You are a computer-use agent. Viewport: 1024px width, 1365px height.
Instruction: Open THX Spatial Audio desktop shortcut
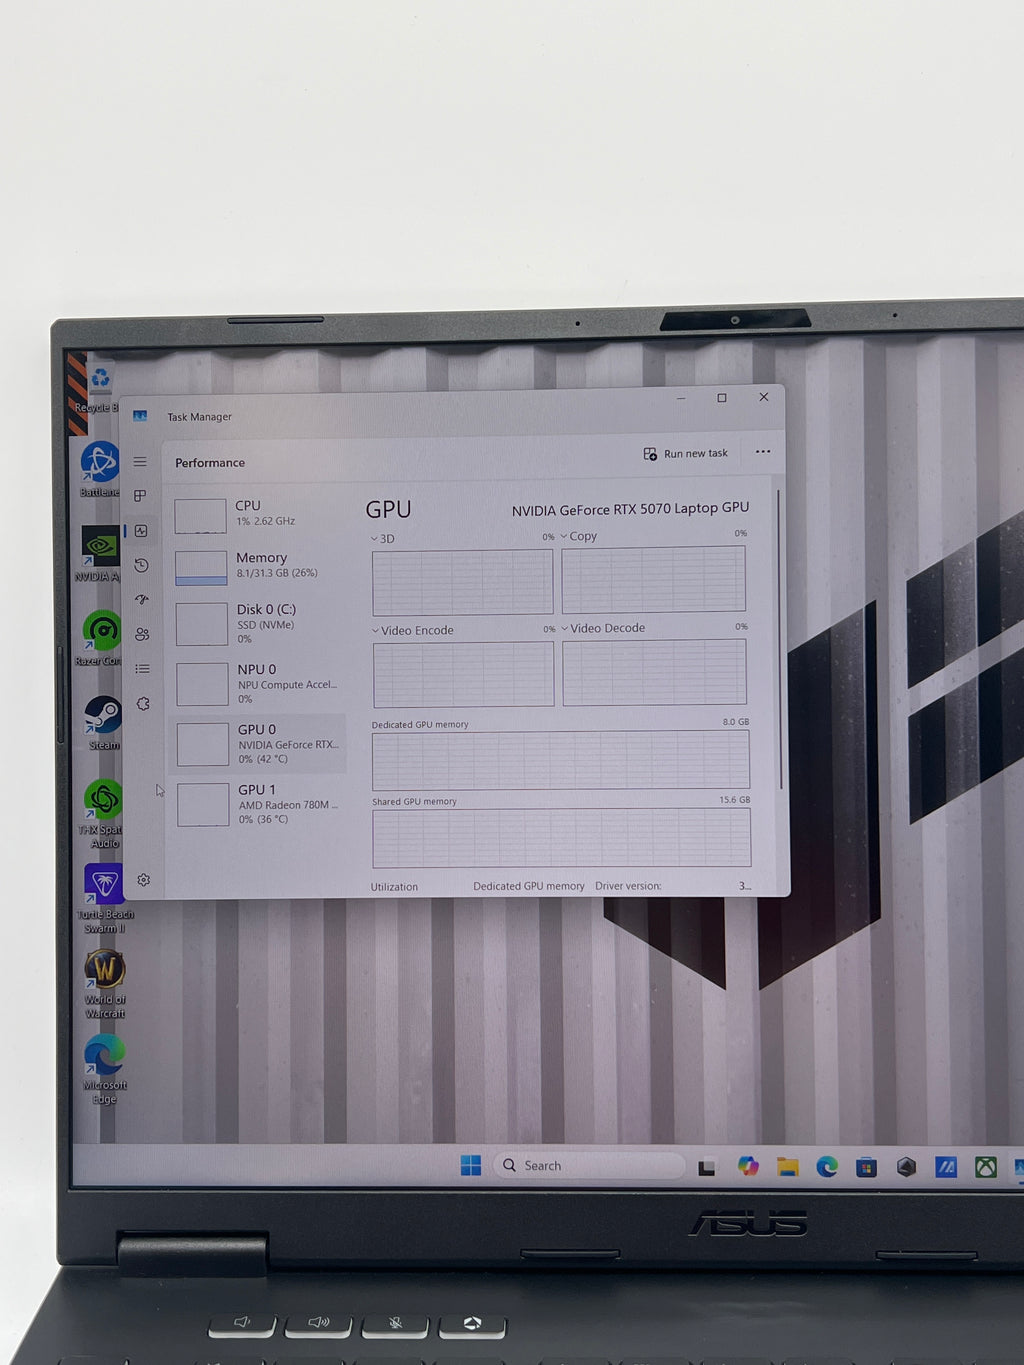coord(103,813)
